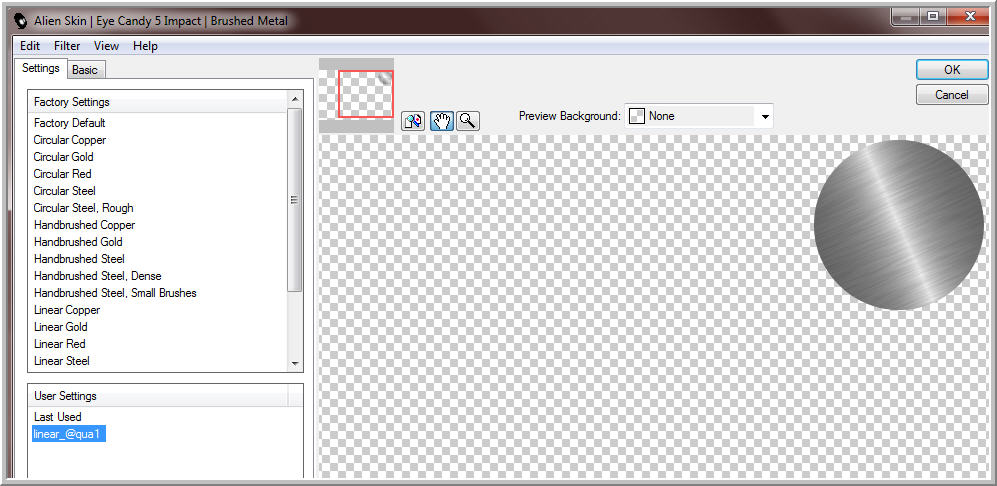997x486 pixels.
Task: Open the Edit menu
Action: click(x=30, y=46)
